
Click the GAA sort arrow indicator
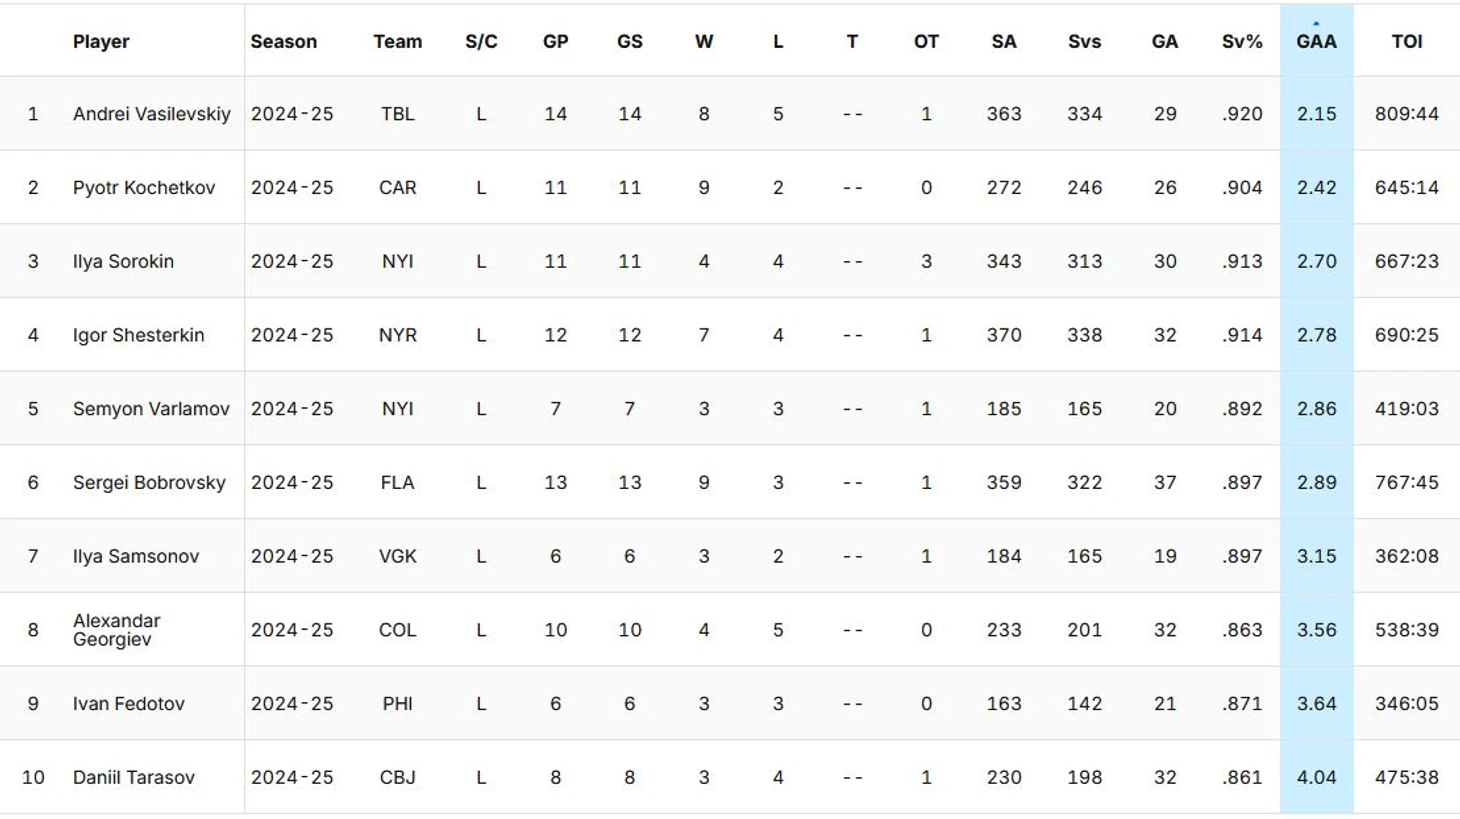[x=1316, y=23]
